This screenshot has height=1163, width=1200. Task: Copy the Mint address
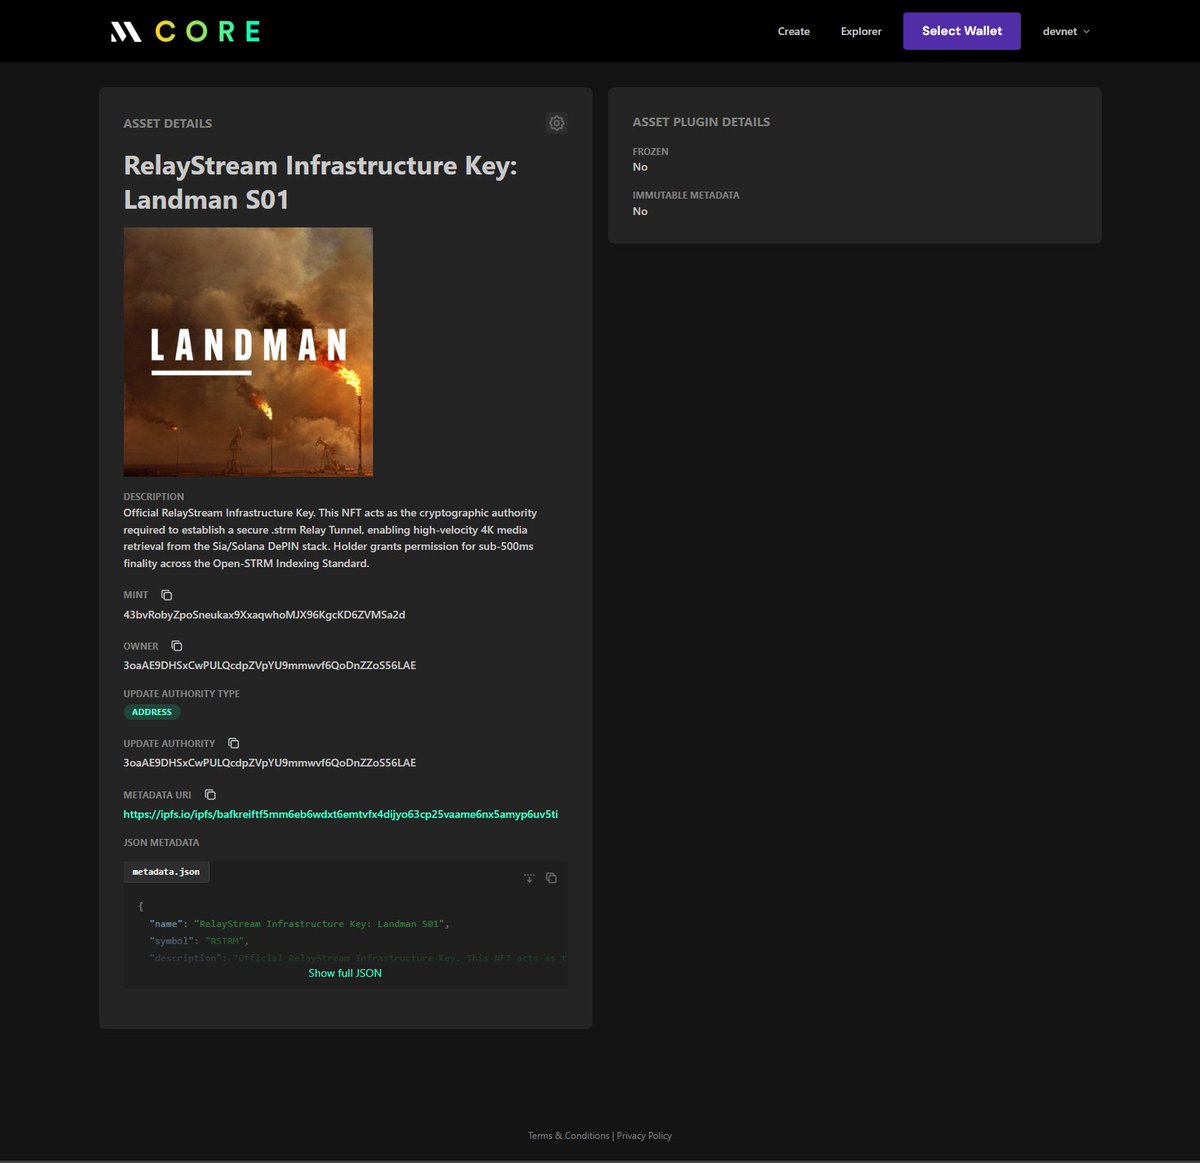[167, 595]
